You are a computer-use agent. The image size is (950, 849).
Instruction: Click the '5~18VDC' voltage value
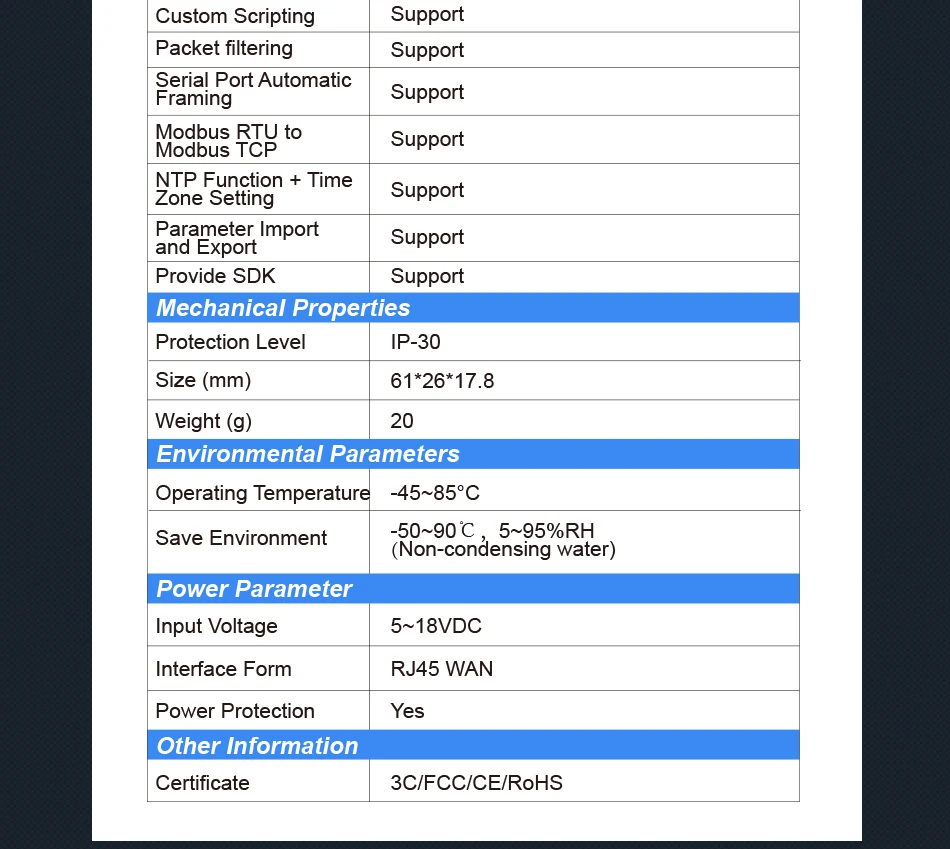(436, 625)
